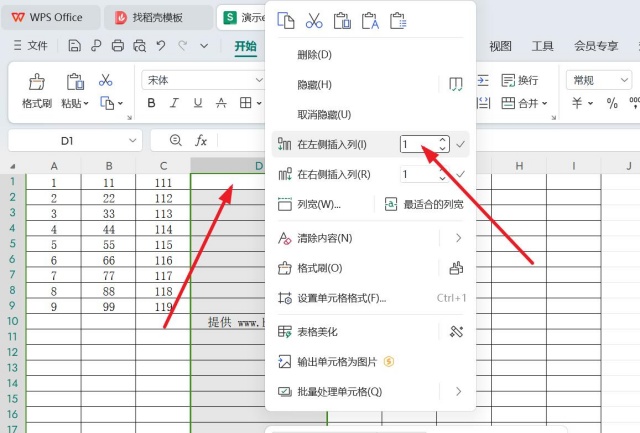The height and width of the screenshot is (433, 640).
Task: Click the paste special icon in context menu
Action: (398, 20)
